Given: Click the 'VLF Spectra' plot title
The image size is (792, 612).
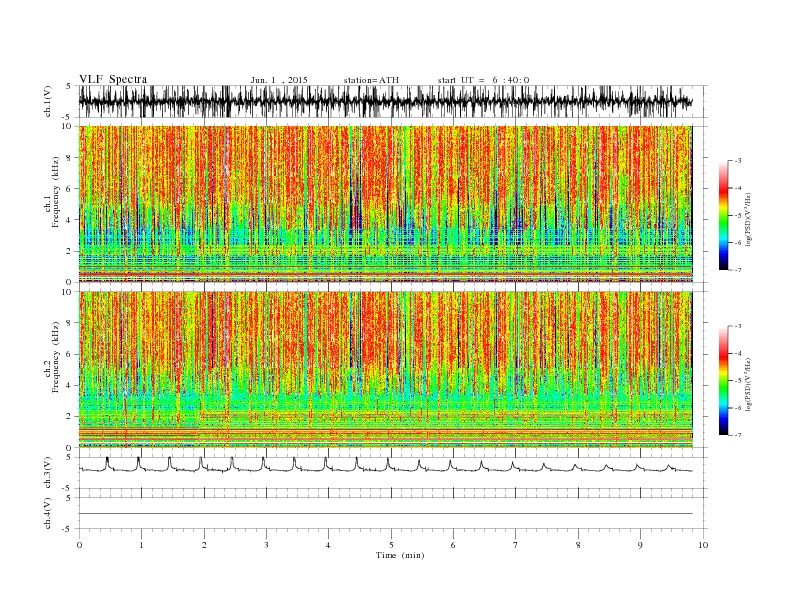Looking at the screenshot, I should click(113, 79).
